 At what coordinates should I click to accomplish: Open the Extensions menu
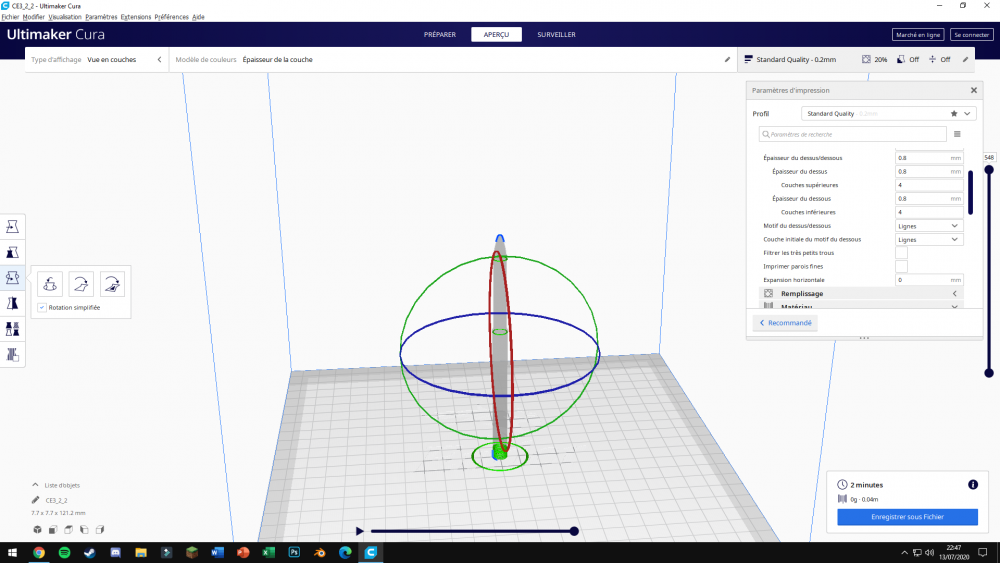[136, 17]
